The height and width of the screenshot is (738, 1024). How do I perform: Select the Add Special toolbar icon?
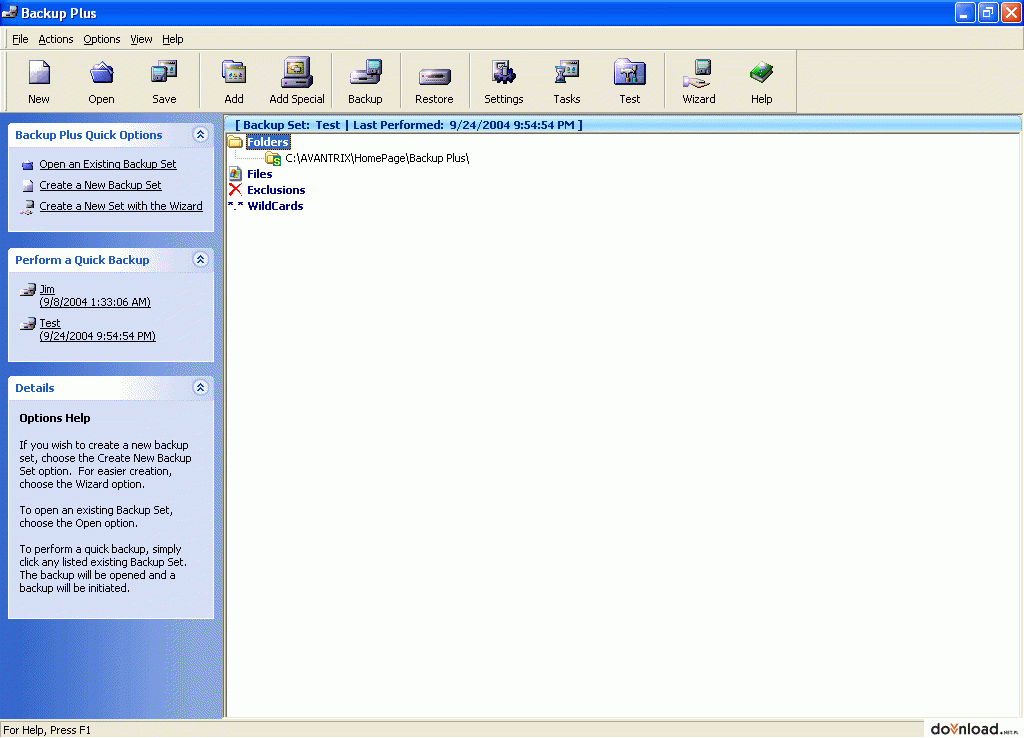(x=296, y=72)
